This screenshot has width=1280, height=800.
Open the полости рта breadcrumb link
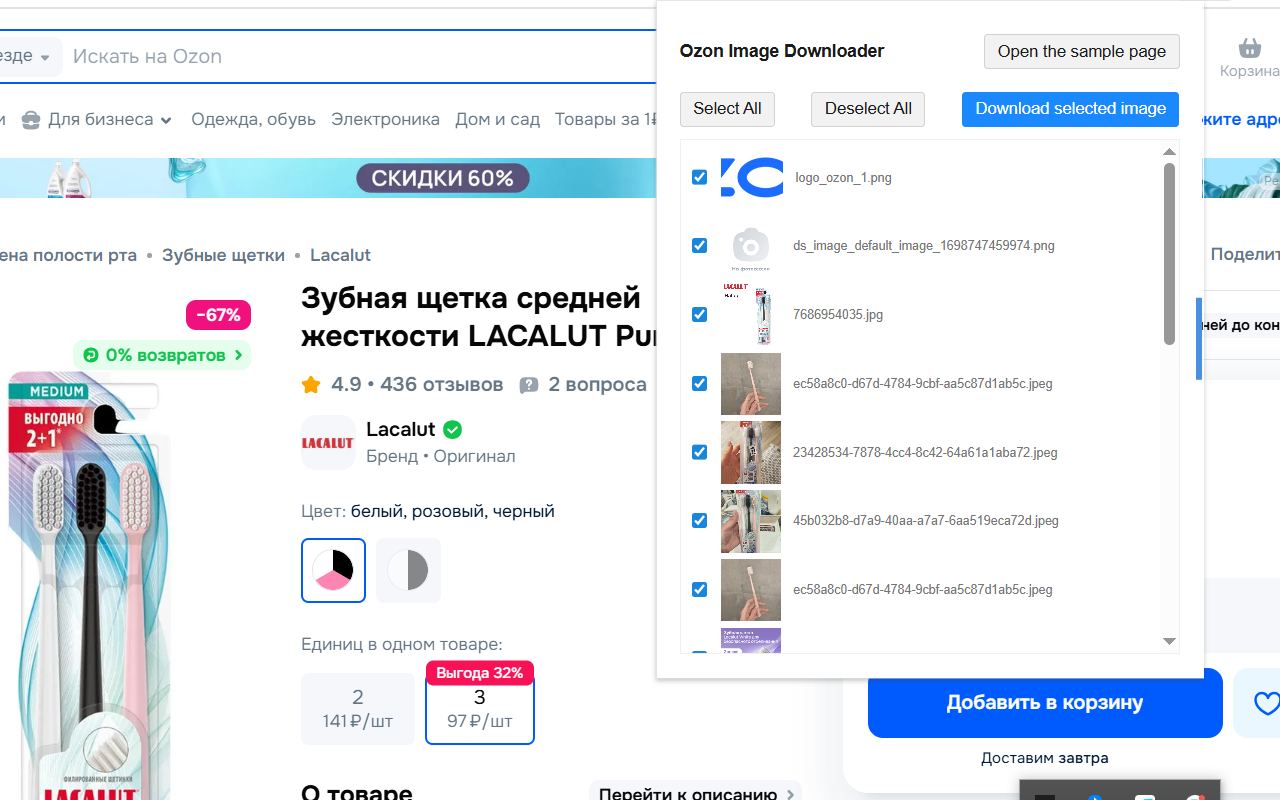(x=68, y=255)
